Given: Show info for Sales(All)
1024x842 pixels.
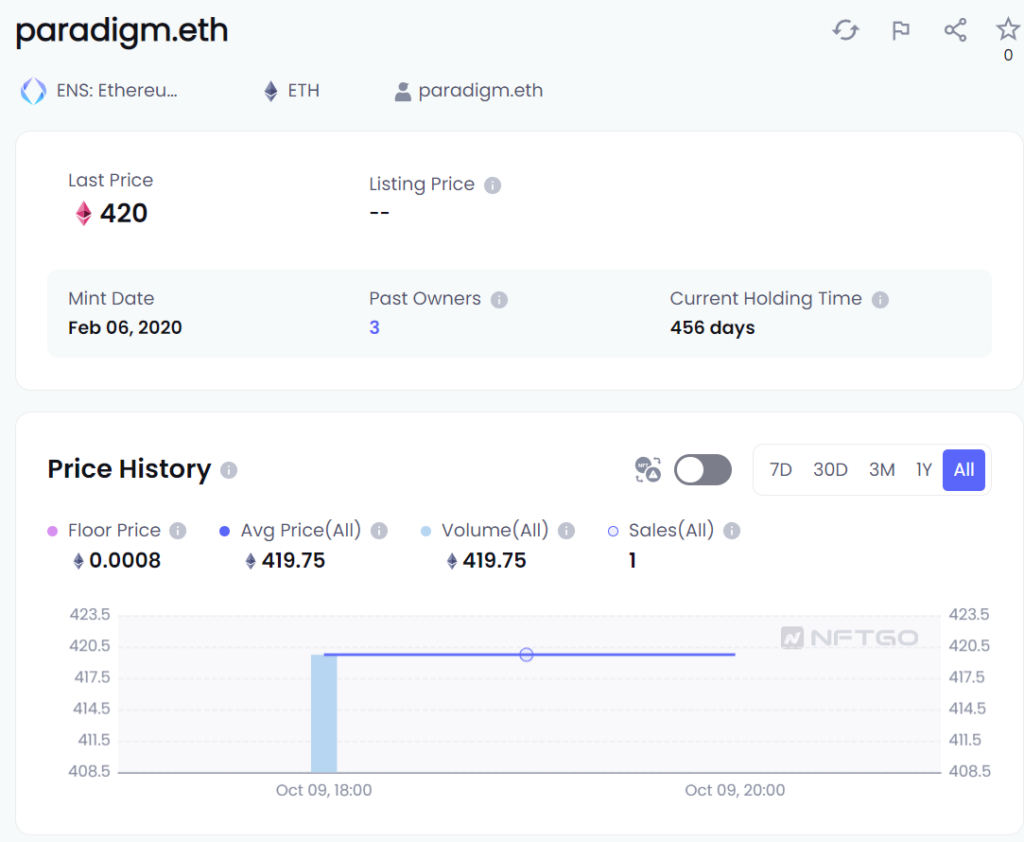Looking at the screenshot, I should pos(731,530).
